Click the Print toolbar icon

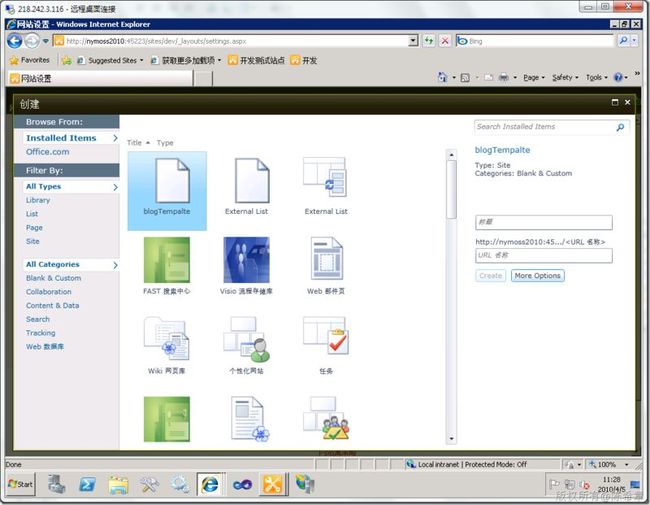point(503,77)
